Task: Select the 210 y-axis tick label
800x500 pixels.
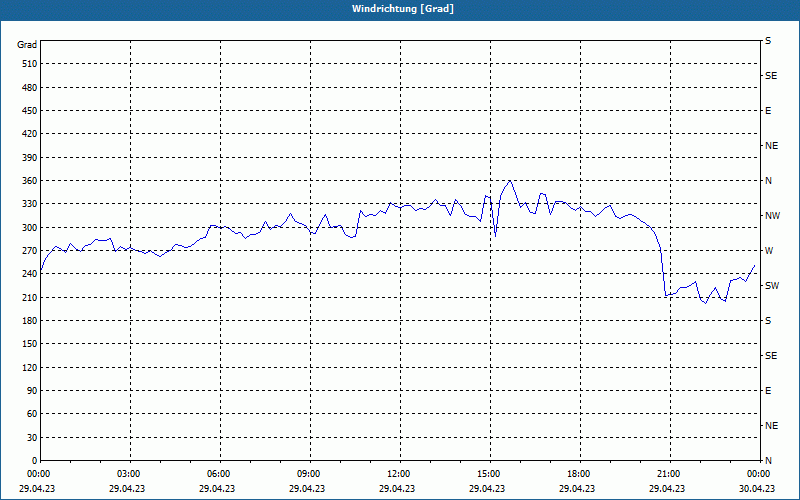Action: (x=30, y=297)
